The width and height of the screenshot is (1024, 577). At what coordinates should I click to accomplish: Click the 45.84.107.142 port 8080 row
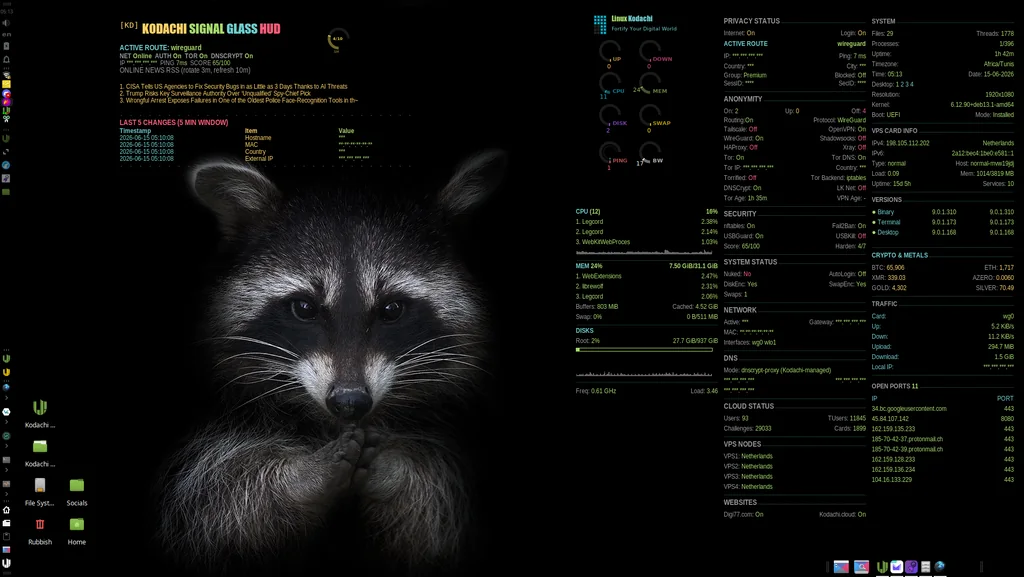coord(942,419)
